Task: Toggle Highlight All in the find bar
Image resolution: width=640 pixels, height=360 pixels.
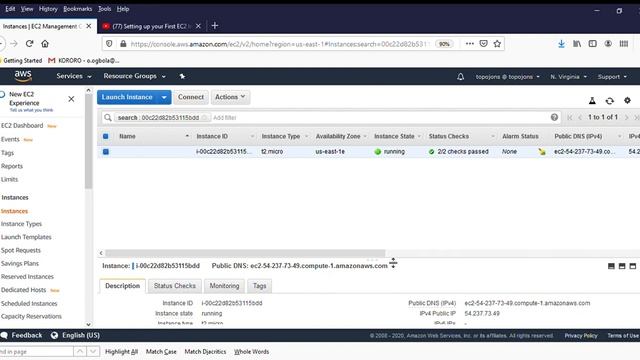Action: pos(121,351)
